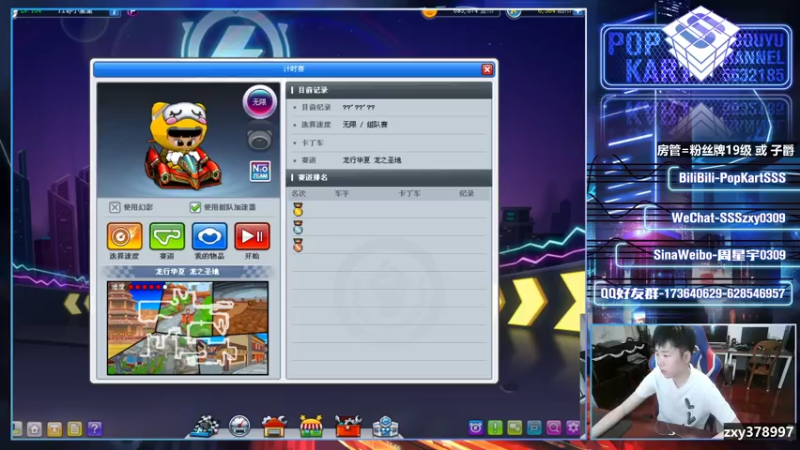Click the purple camera icon at bottom right
The height and width of the screenshot is (450, 800).
click(x=476, y=428)
